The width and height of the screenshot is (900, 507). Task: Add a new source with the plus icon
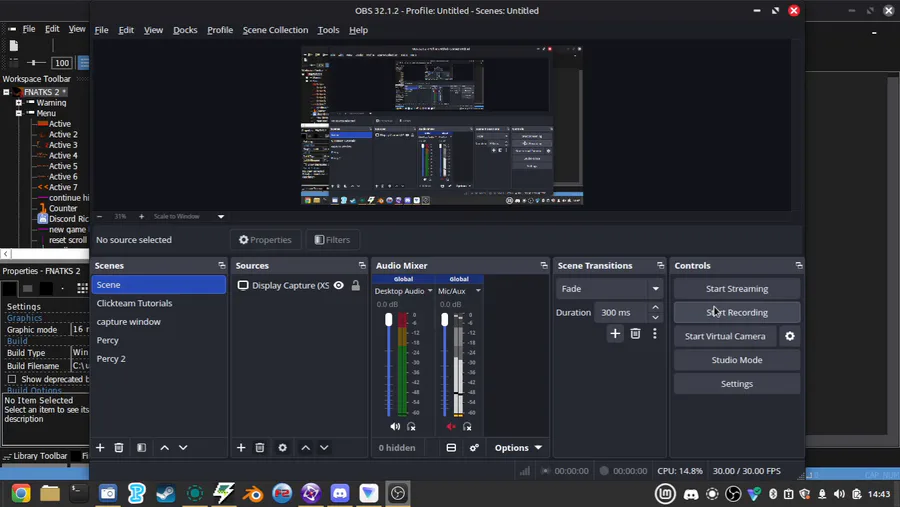point(241,447)
